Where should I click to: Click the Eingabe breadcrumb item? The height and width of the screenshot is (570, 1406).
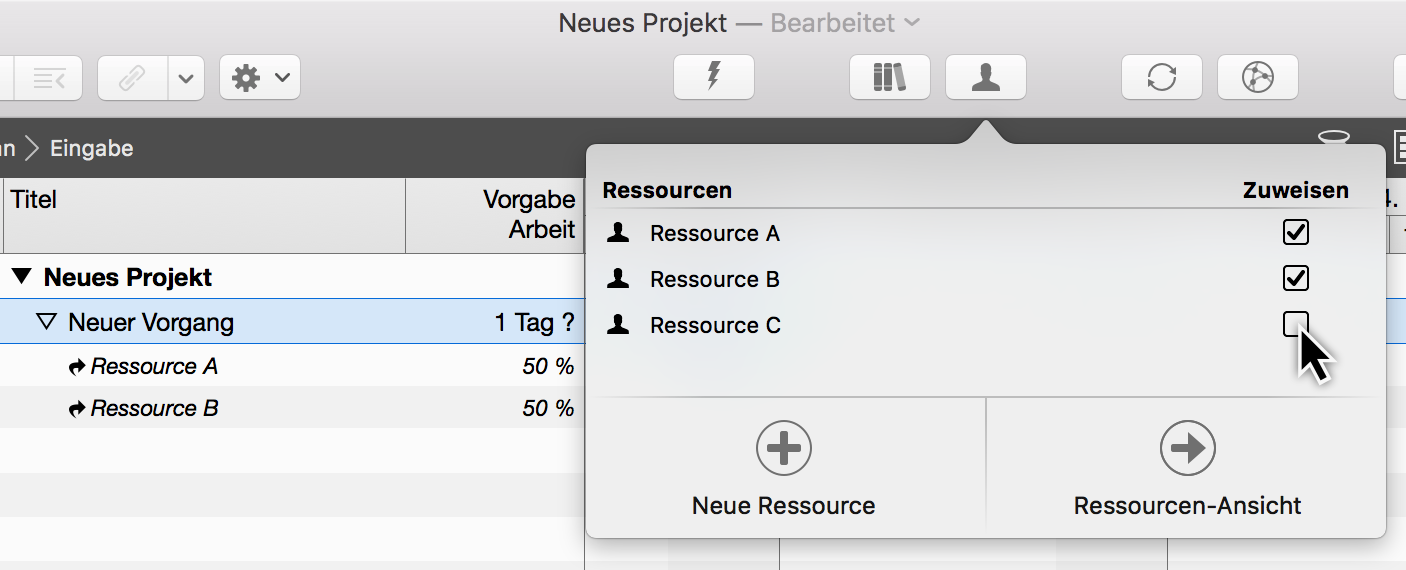tap(91, 149)
